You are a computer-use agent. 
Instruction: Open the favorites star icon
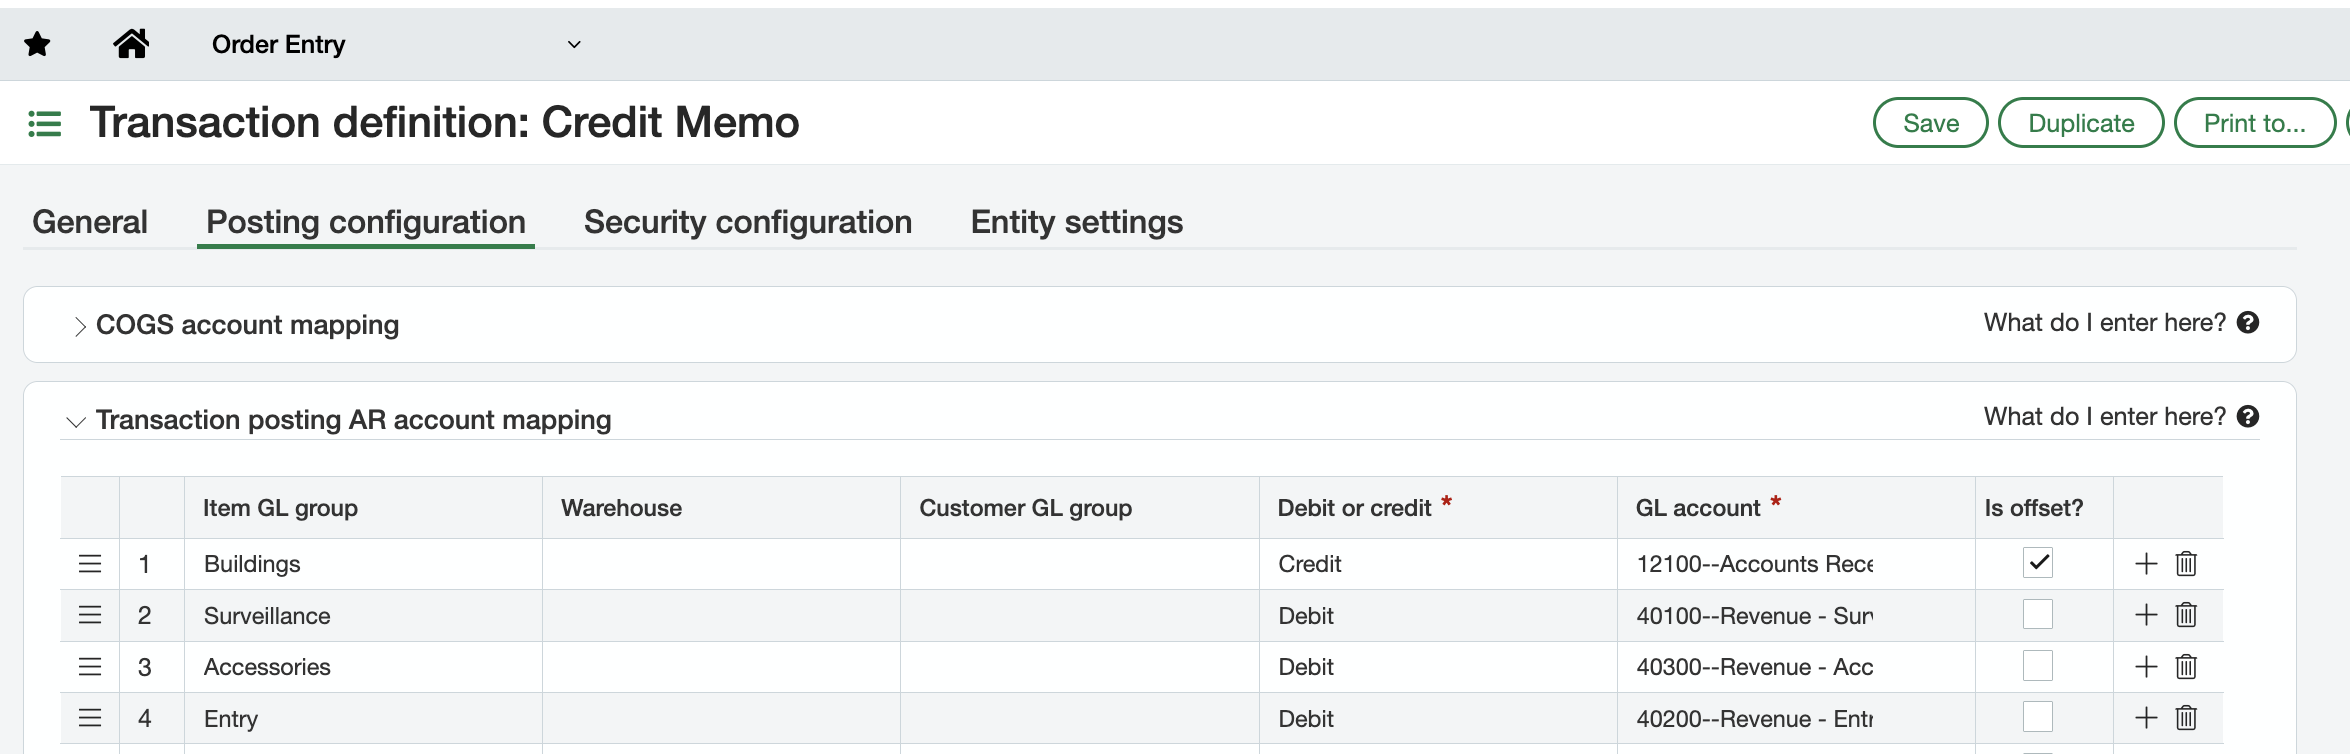(38, 44)
